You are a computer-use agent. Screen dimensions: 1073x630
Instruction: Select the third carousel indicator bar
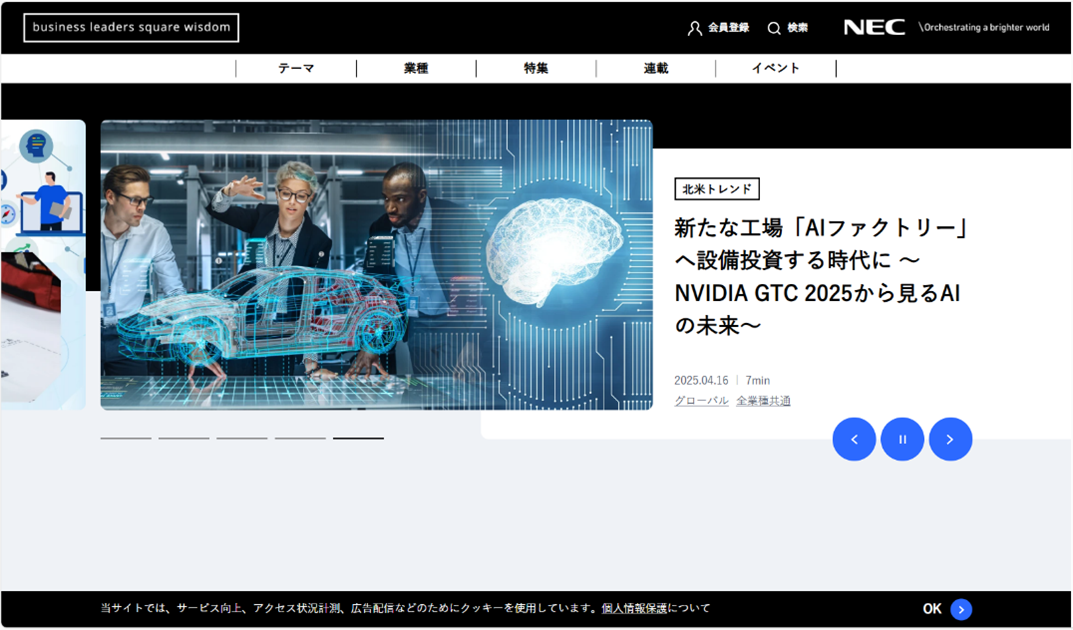pyautogui.click(x=242, y=438)
